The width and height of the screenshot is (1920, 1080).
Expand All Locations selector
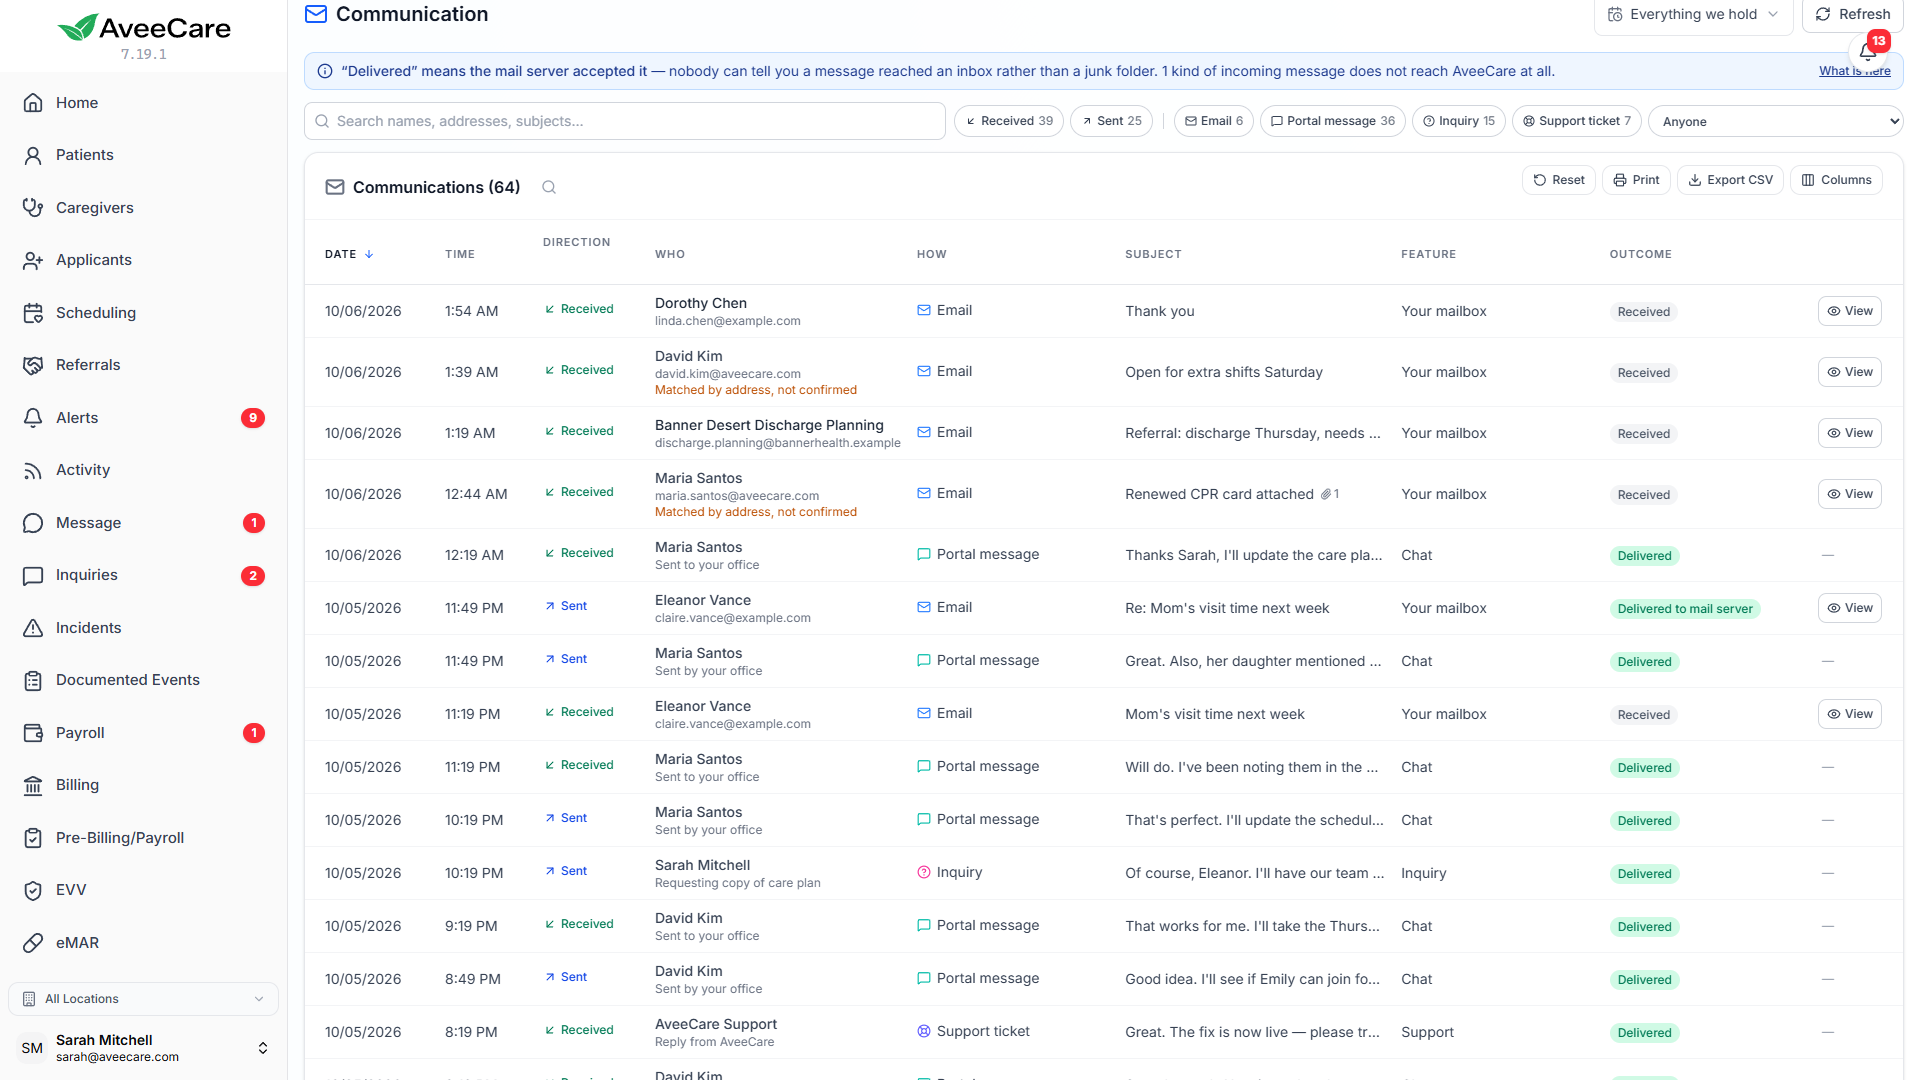tap(143, 999)
